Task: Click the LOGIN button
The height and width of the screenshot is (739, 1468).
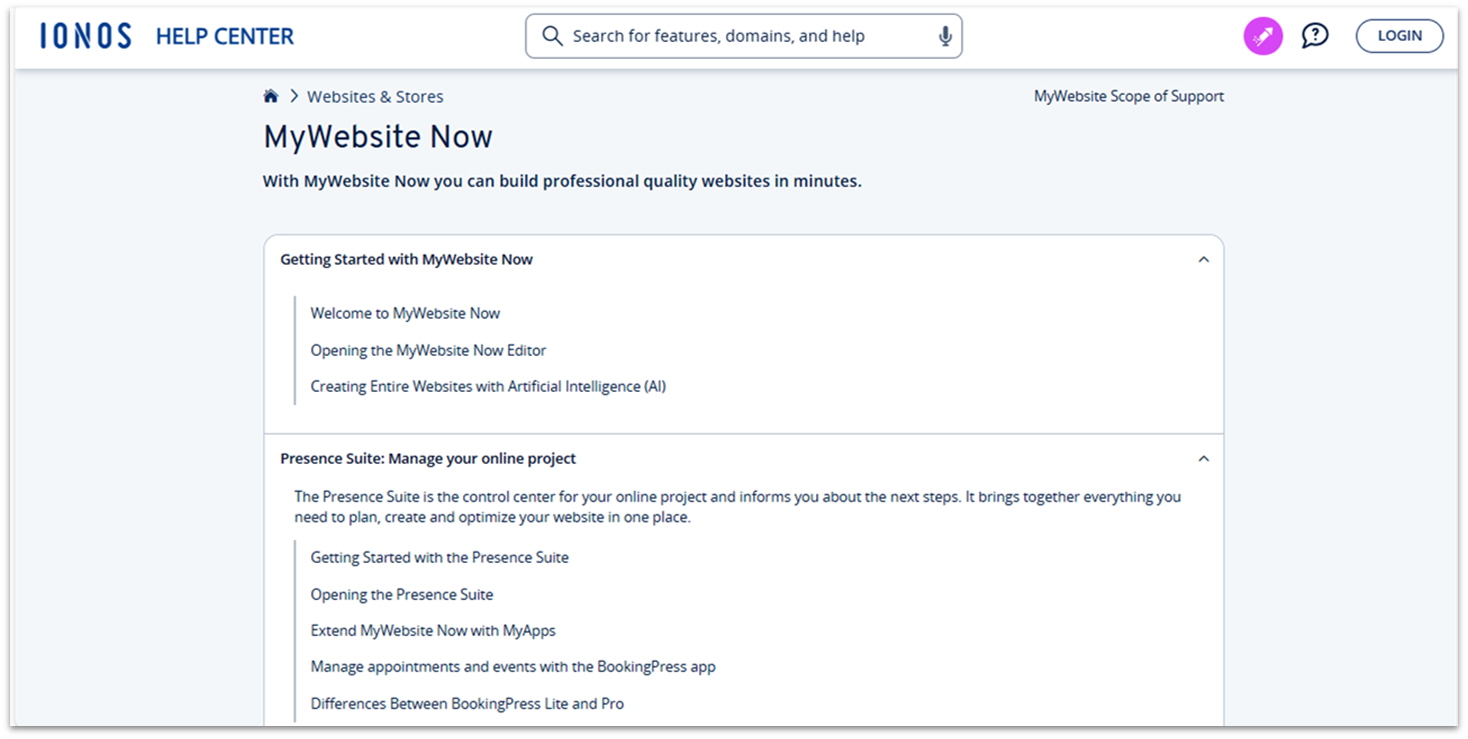Action: pos(1399,36)
